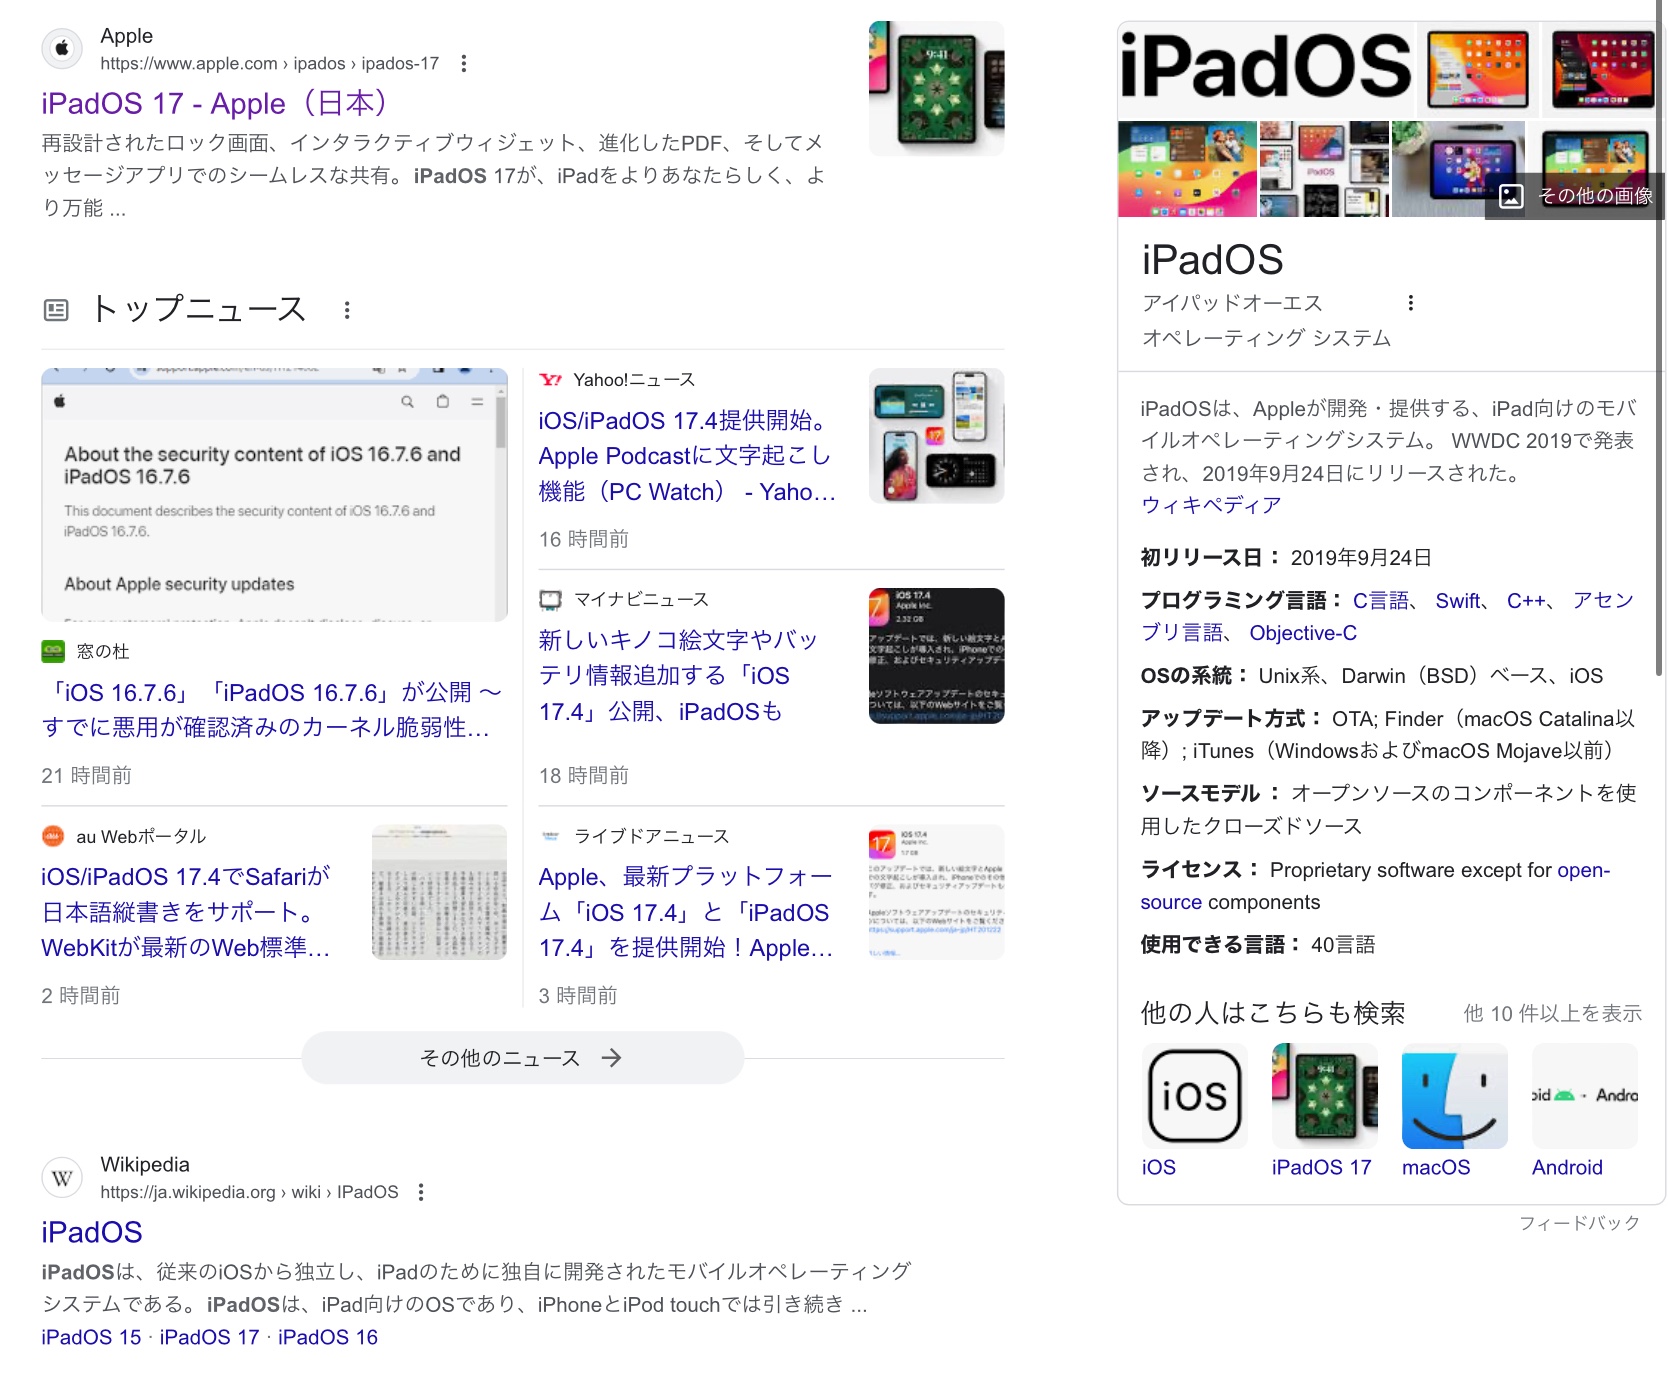Click the Android text label in related searches
The height and width of the screenshot is (1395, 1668).
(x=1567, y=1167)
